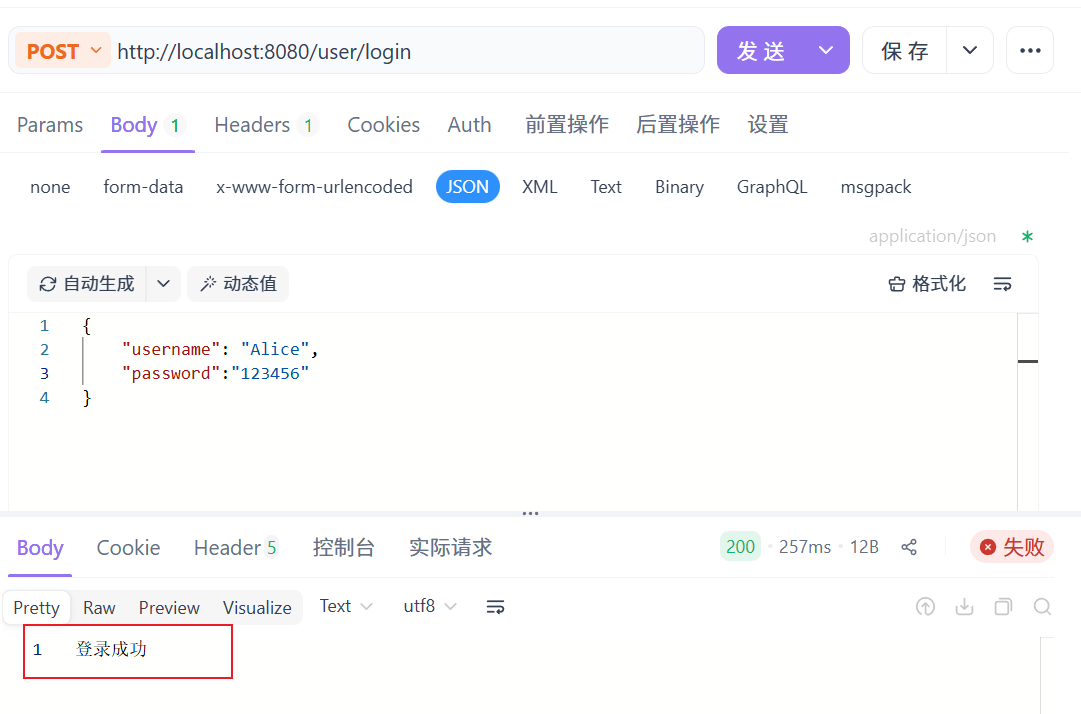The height and width of the screenshot is (714, 1081).
Task: Open the response Cookie tab
Action: [128, 548]
